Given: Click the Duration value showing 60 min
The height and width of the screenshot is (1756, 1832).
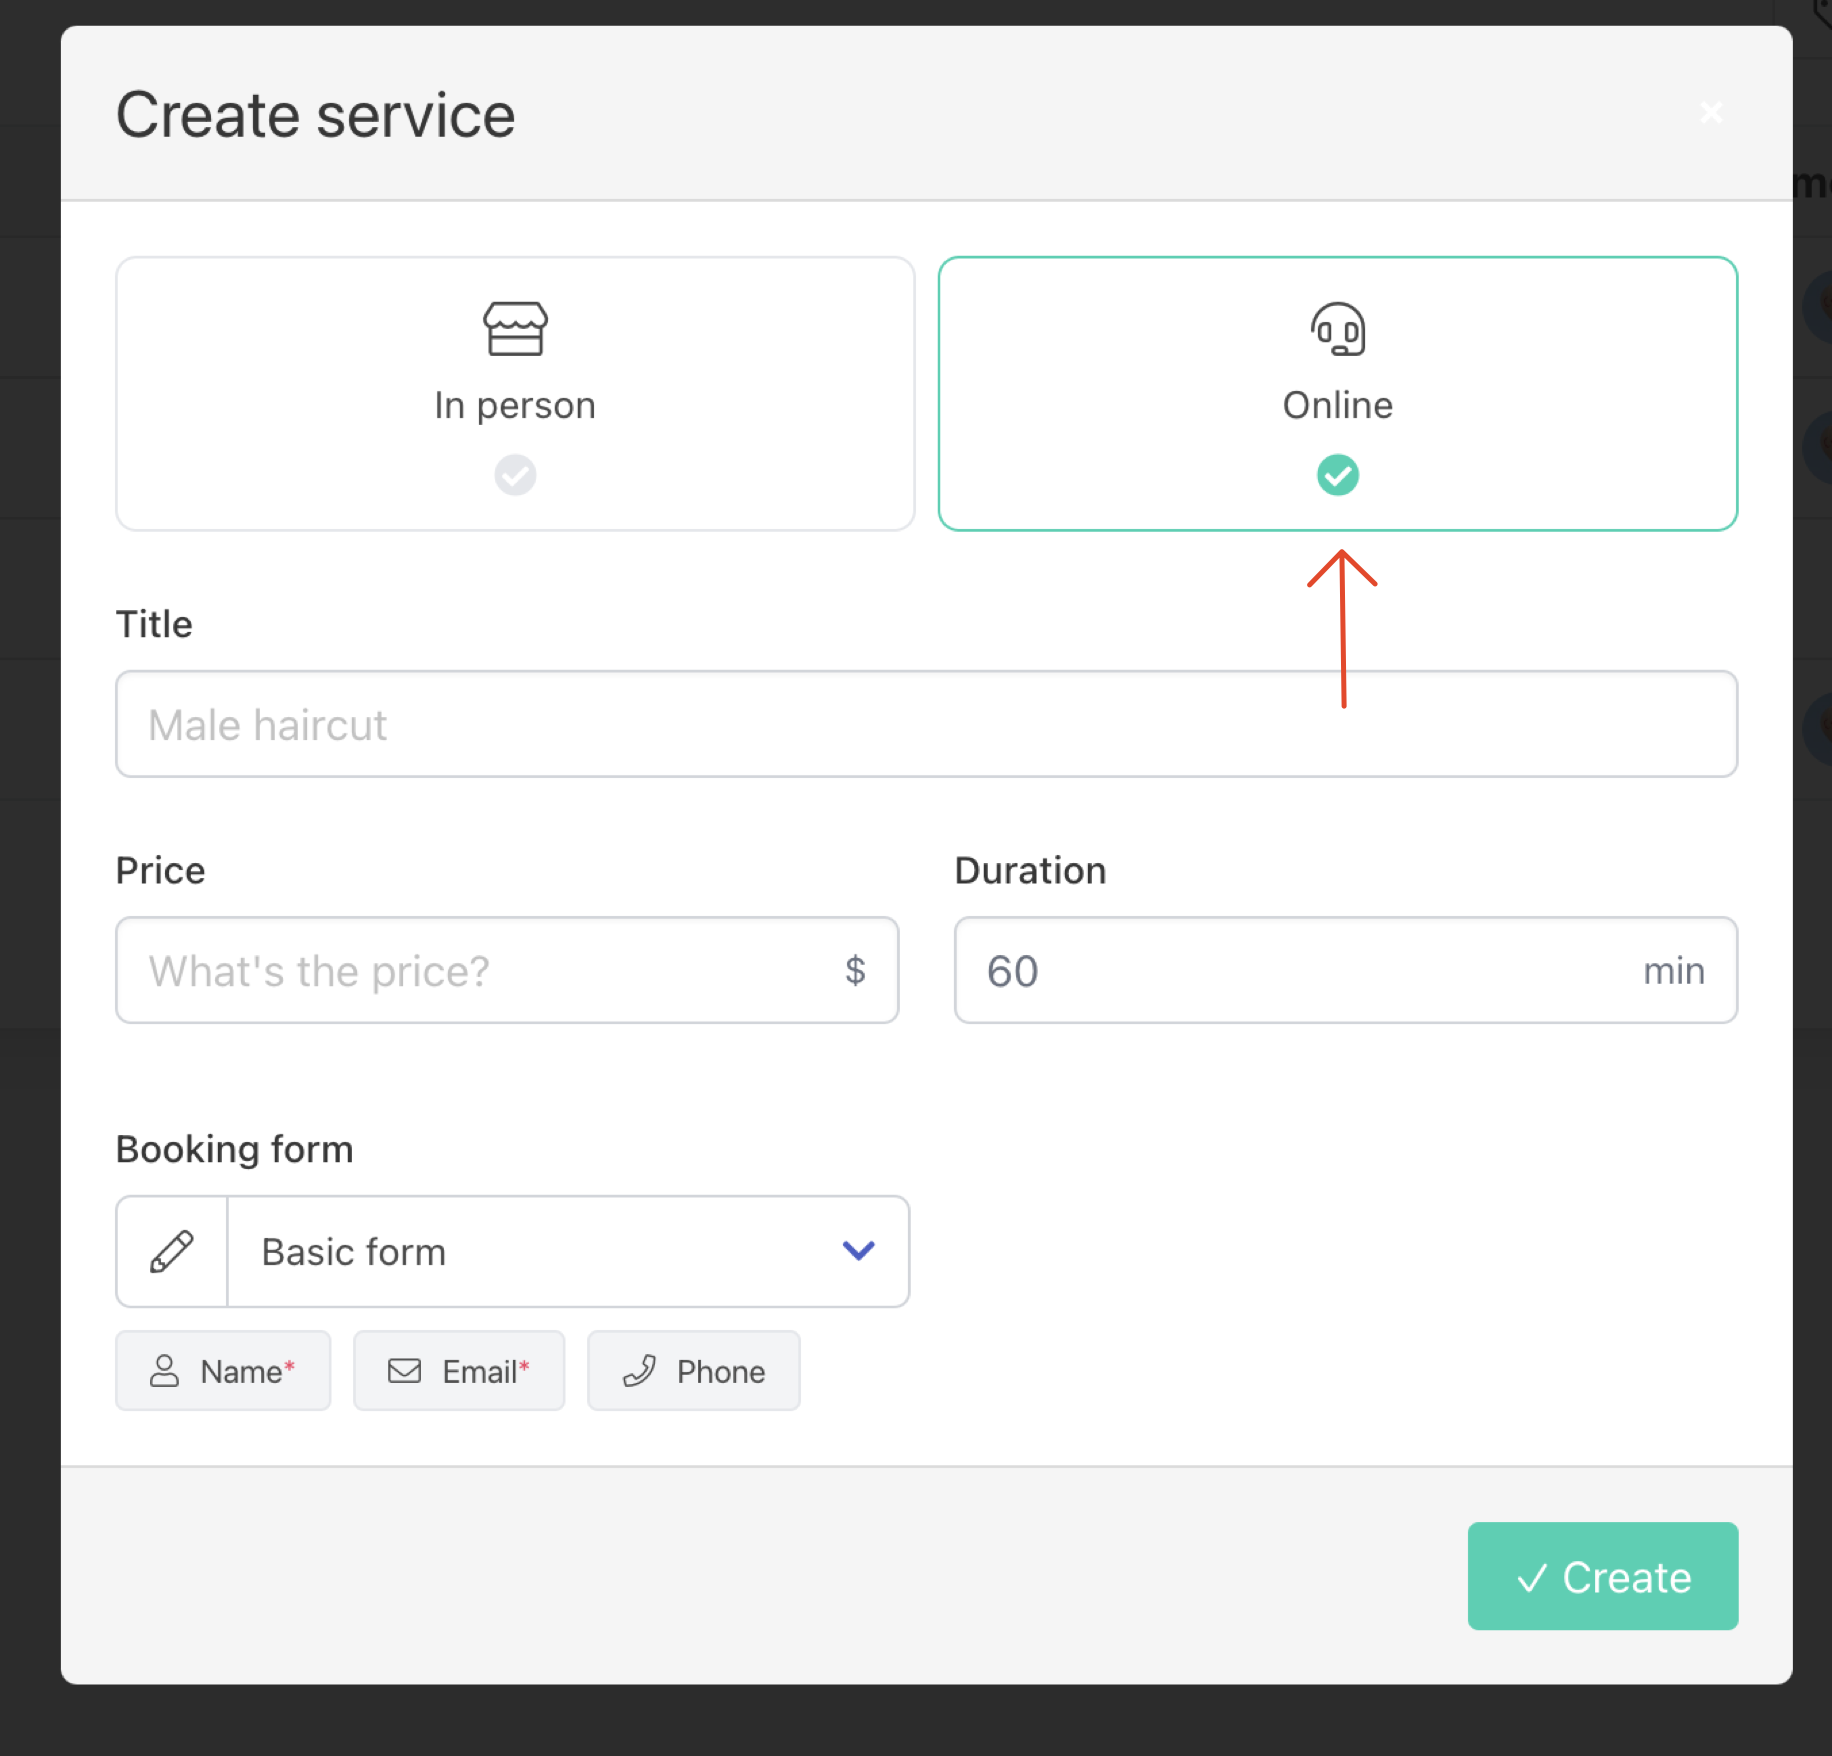Looking at the screenshot, I should coord(1345,970).
